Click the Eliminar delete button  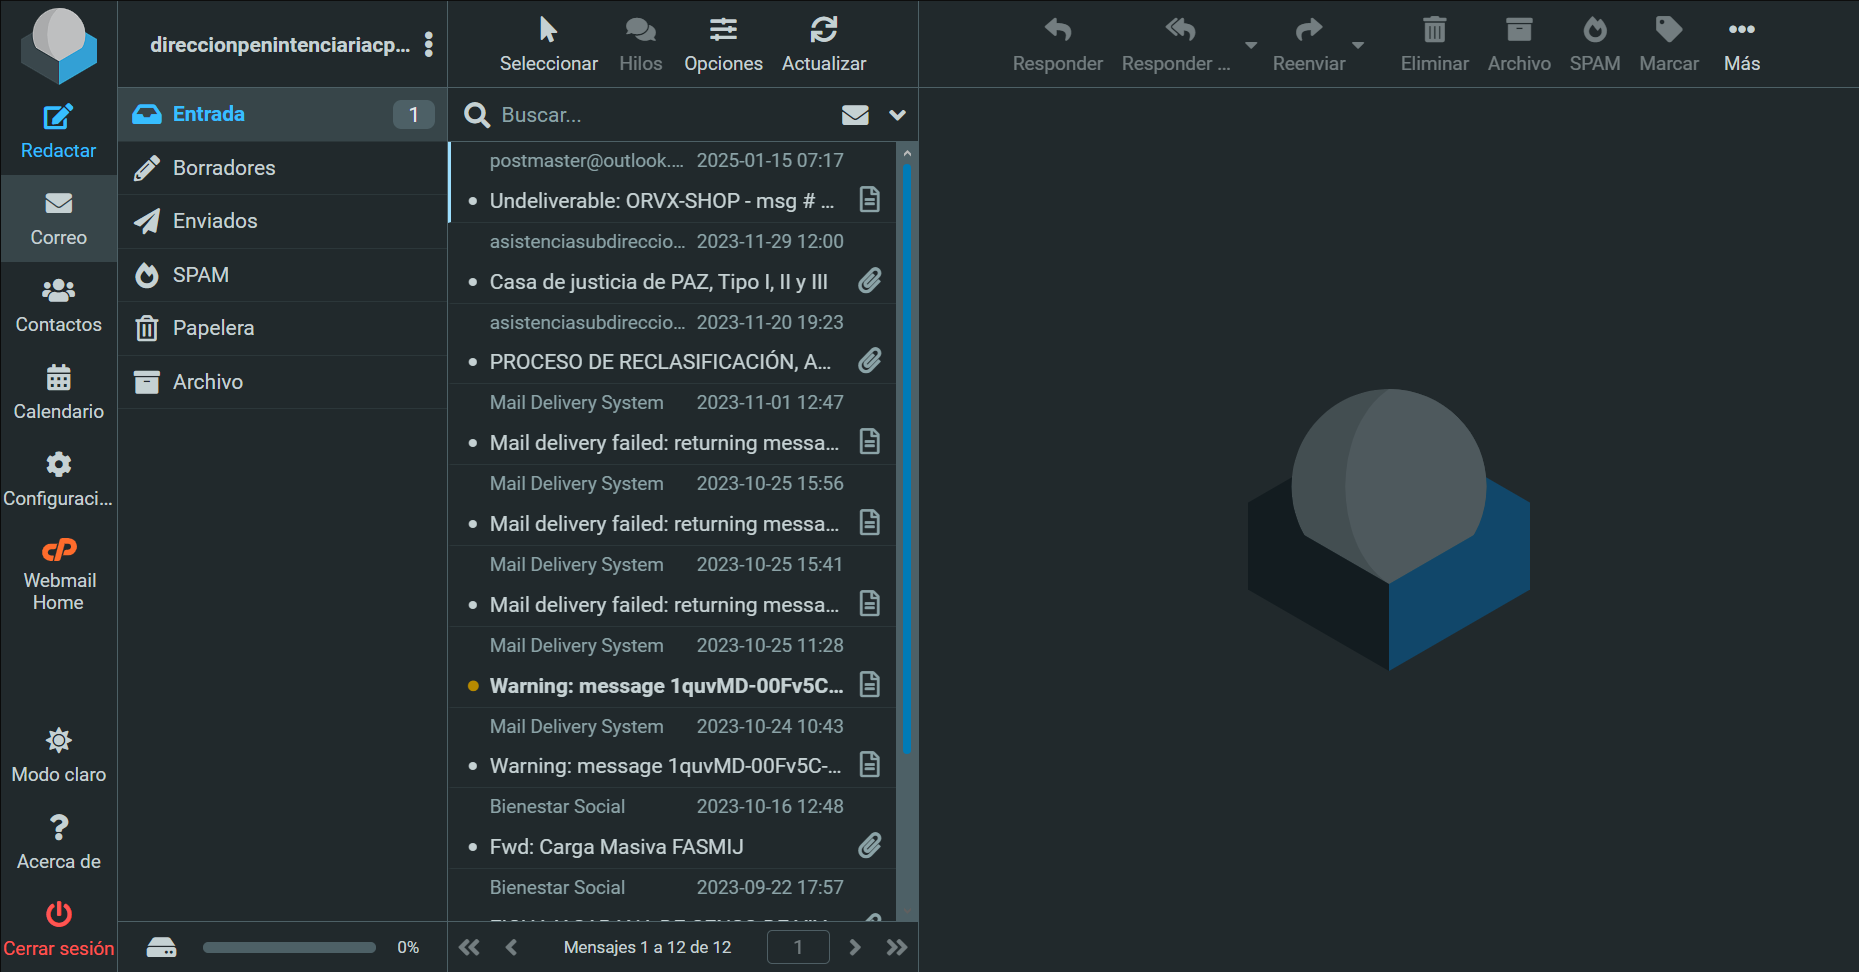pyautogui.click(x=1434, y=45)
